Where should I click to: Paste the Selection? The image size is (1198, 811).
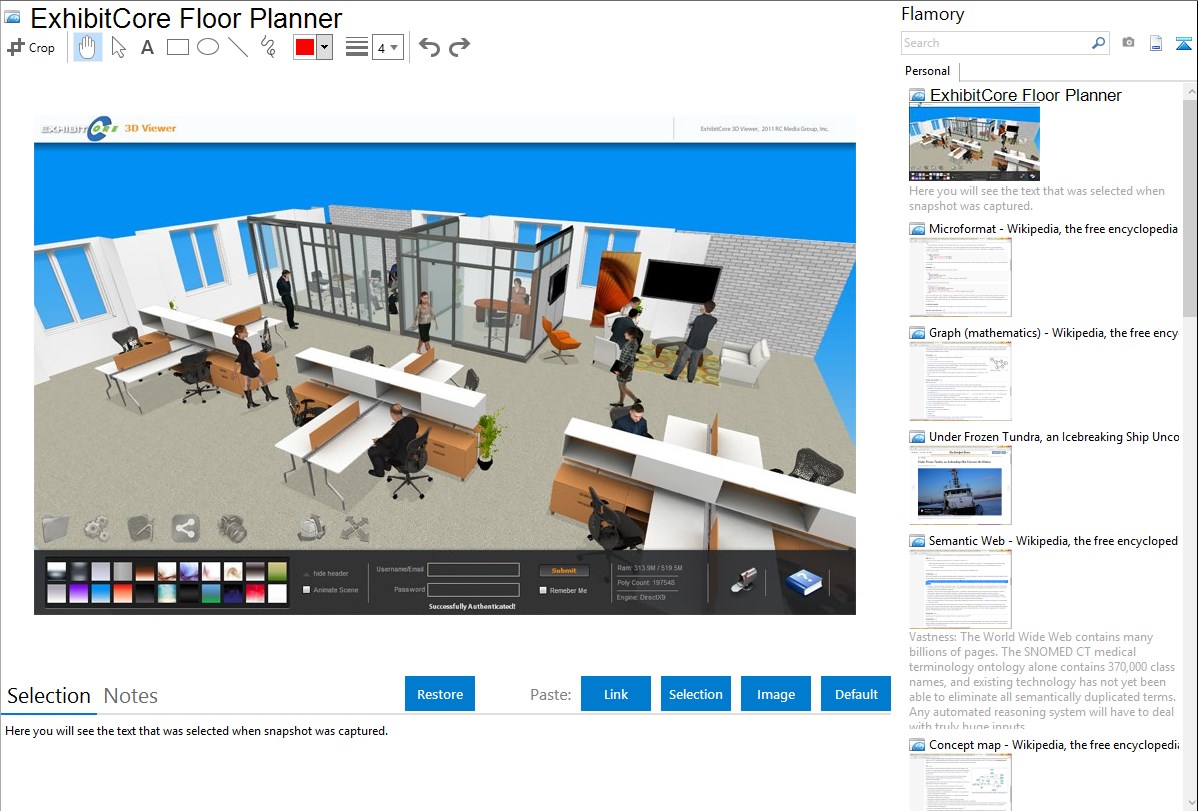pos(696,694)
